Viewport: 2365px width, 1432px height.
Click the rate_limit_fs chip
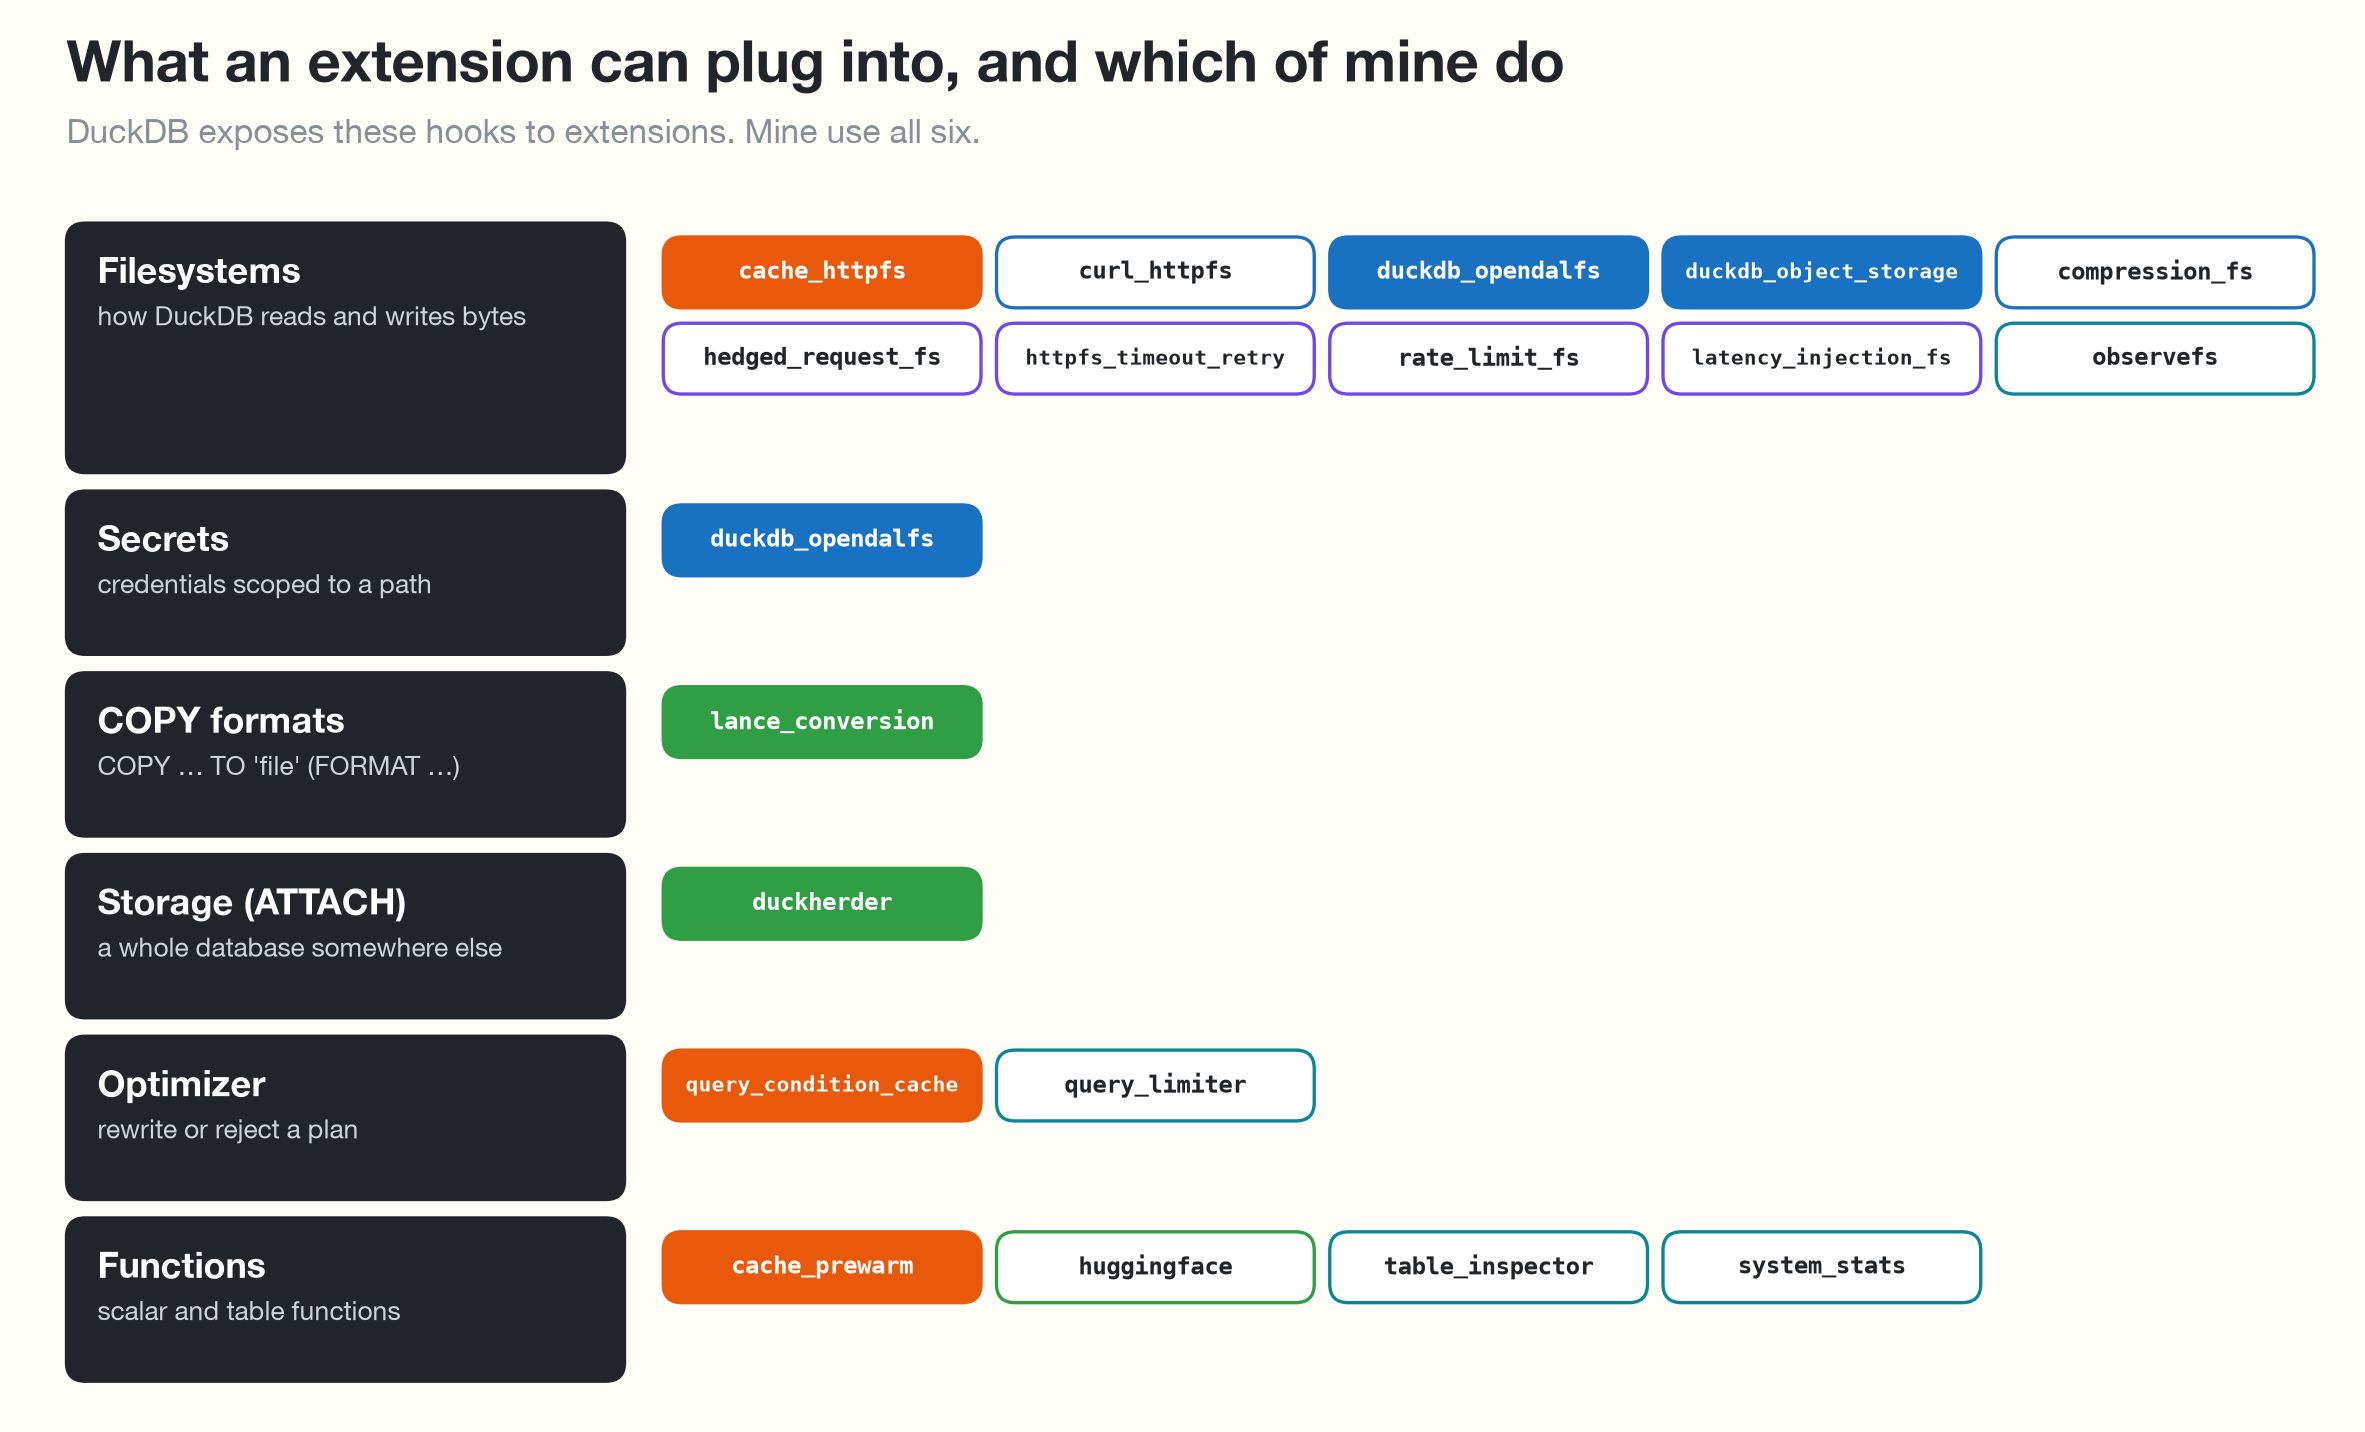click(1488, 358)
